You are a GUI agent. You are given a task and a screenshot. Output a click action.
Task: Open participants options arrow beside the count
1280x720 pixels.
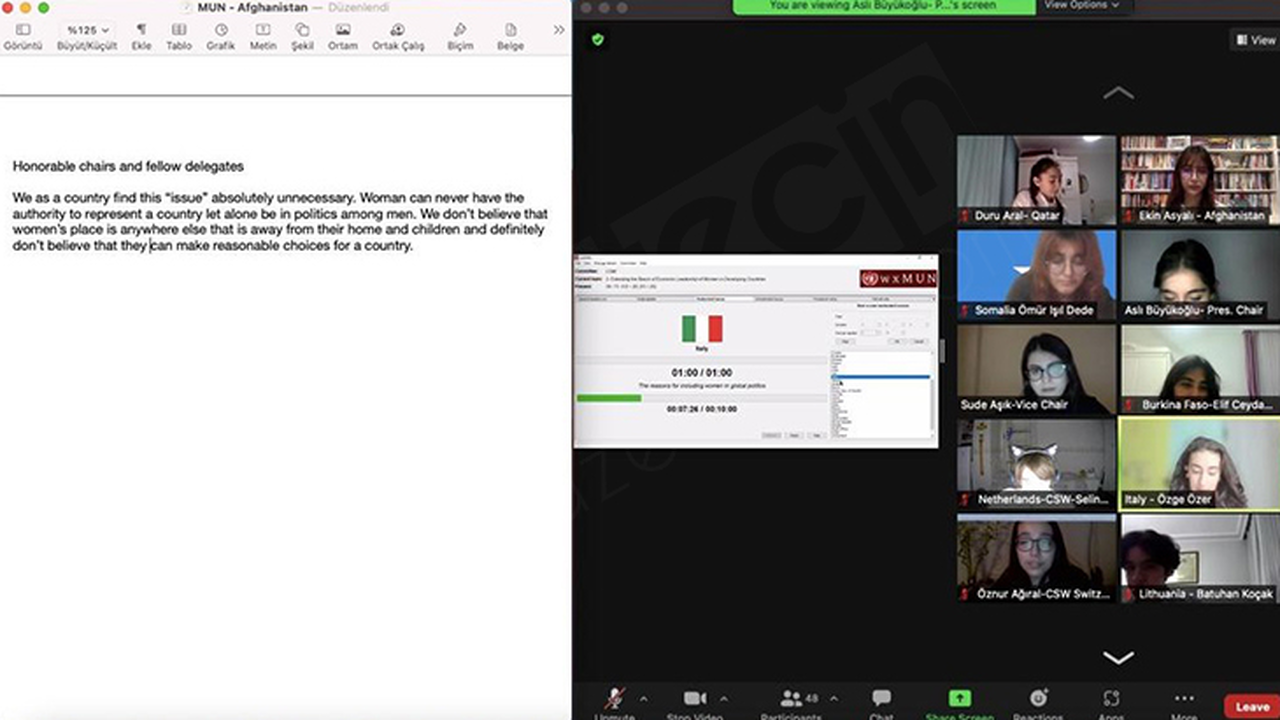click(x=834, y=698)
